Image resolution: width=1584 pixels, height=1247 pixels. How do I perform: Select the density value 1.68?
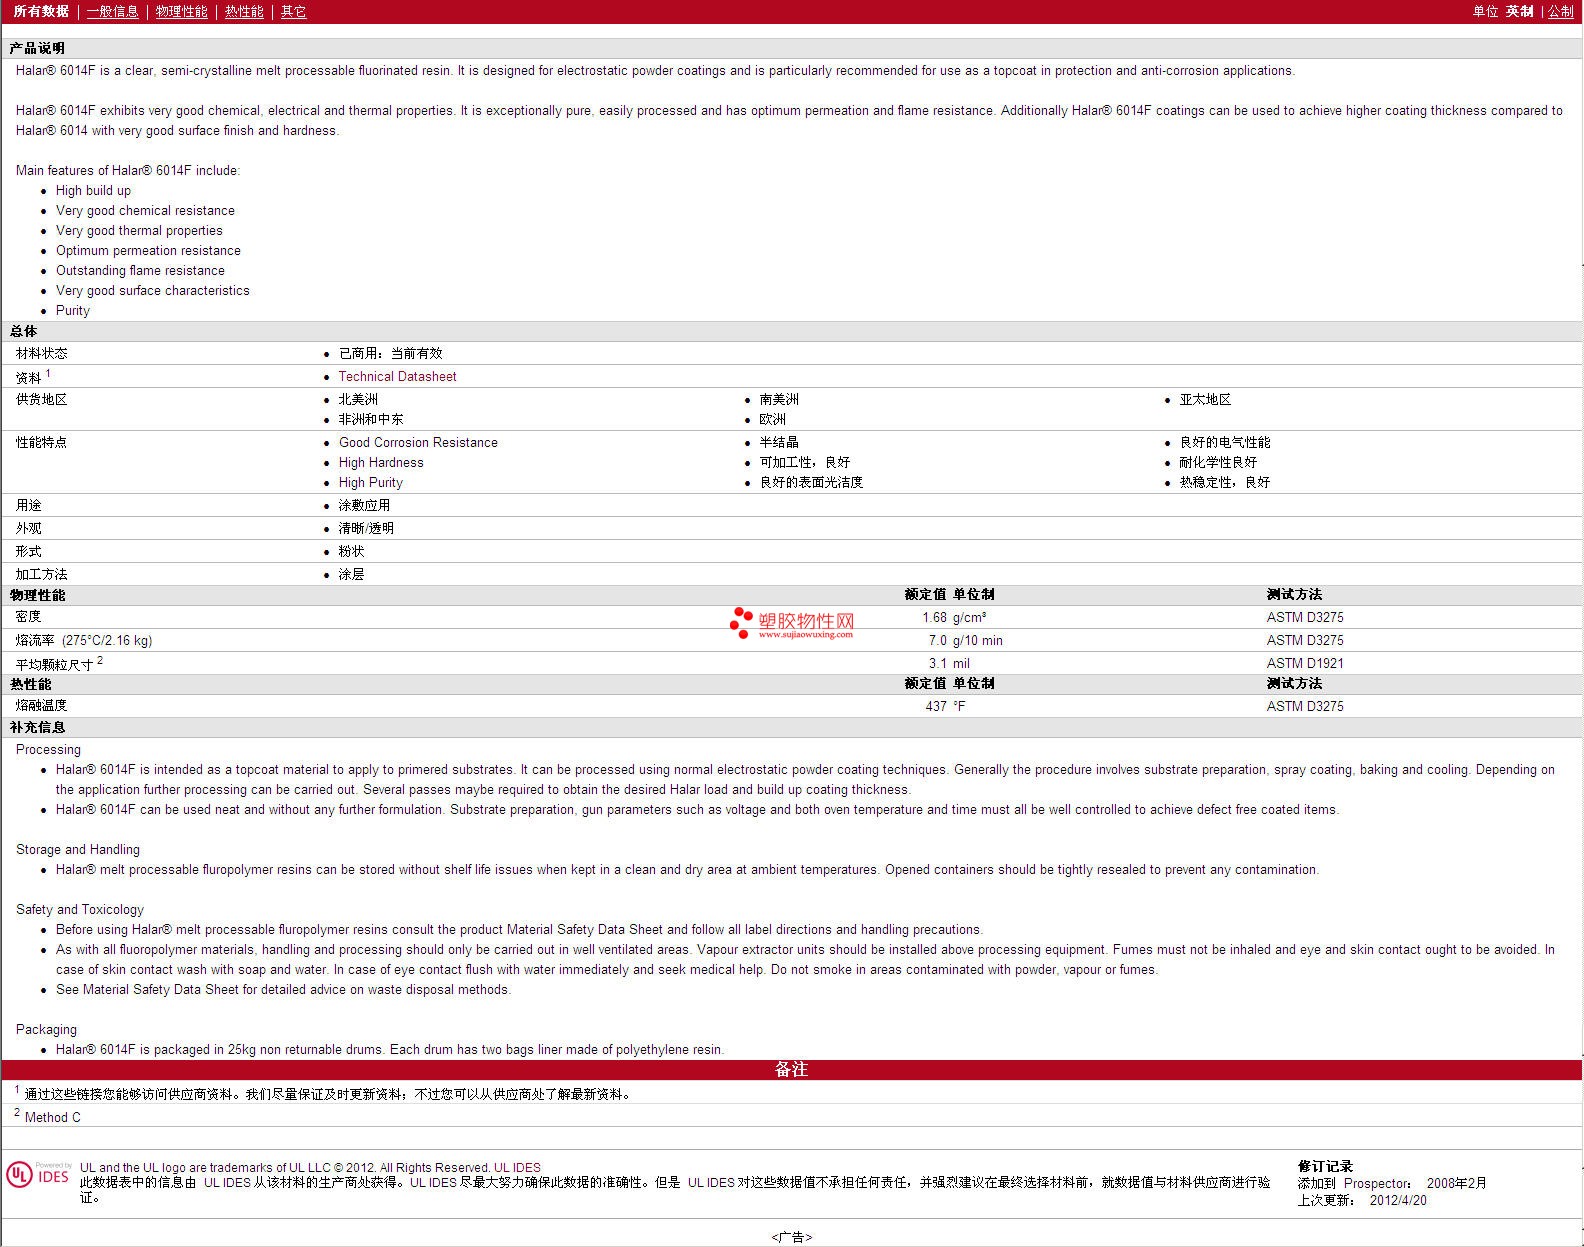[934, 618]
